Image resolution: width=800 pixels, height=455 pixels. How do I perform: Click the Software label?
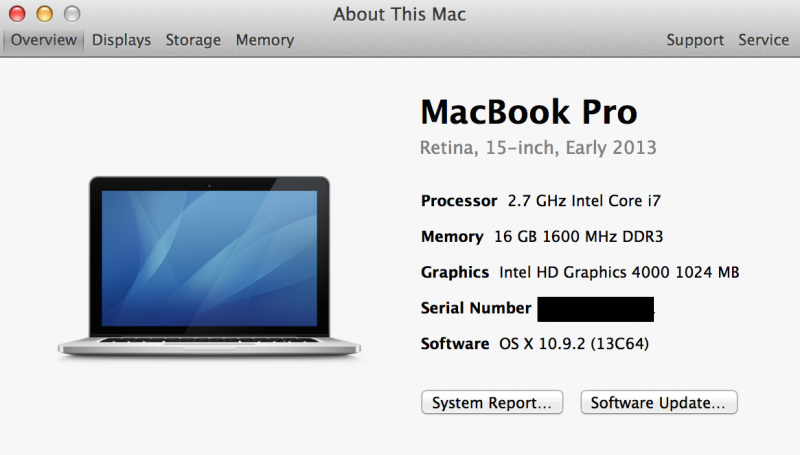pyautogui.click(x=455, y=343)
